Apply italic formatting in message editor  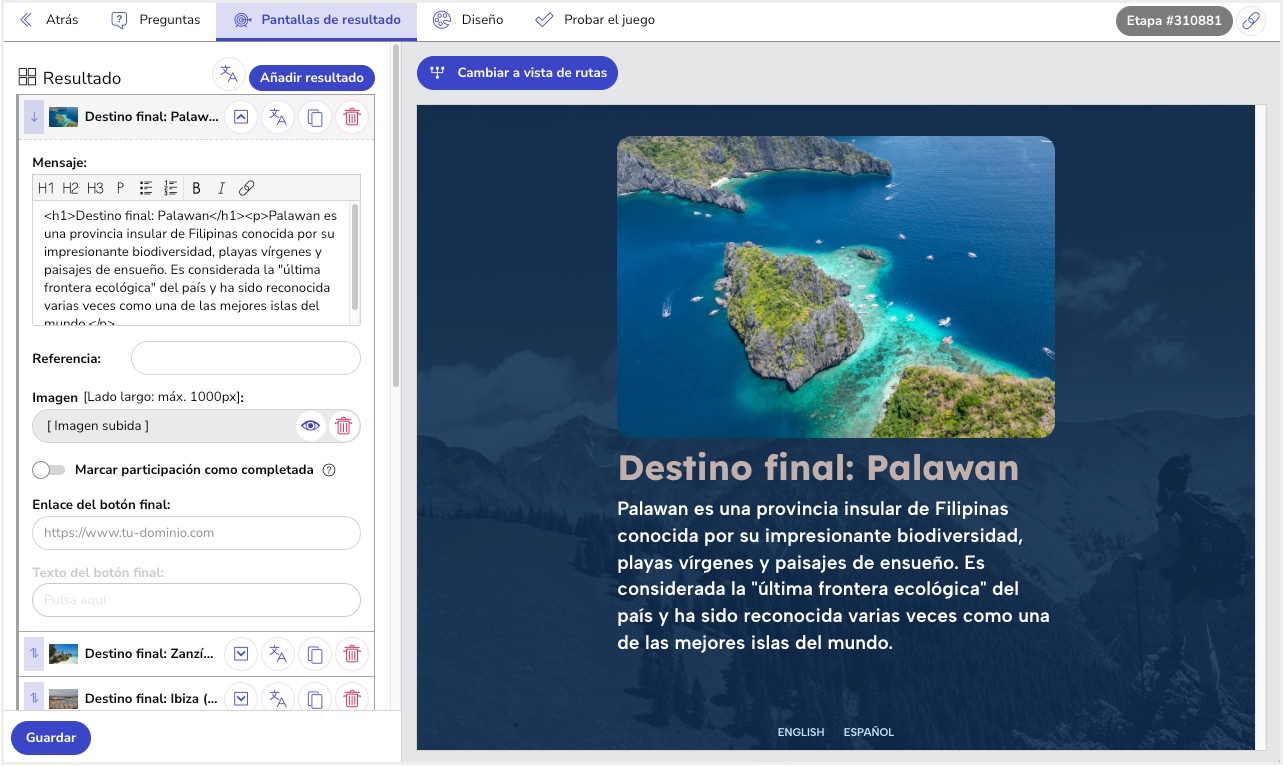point(221,188)
